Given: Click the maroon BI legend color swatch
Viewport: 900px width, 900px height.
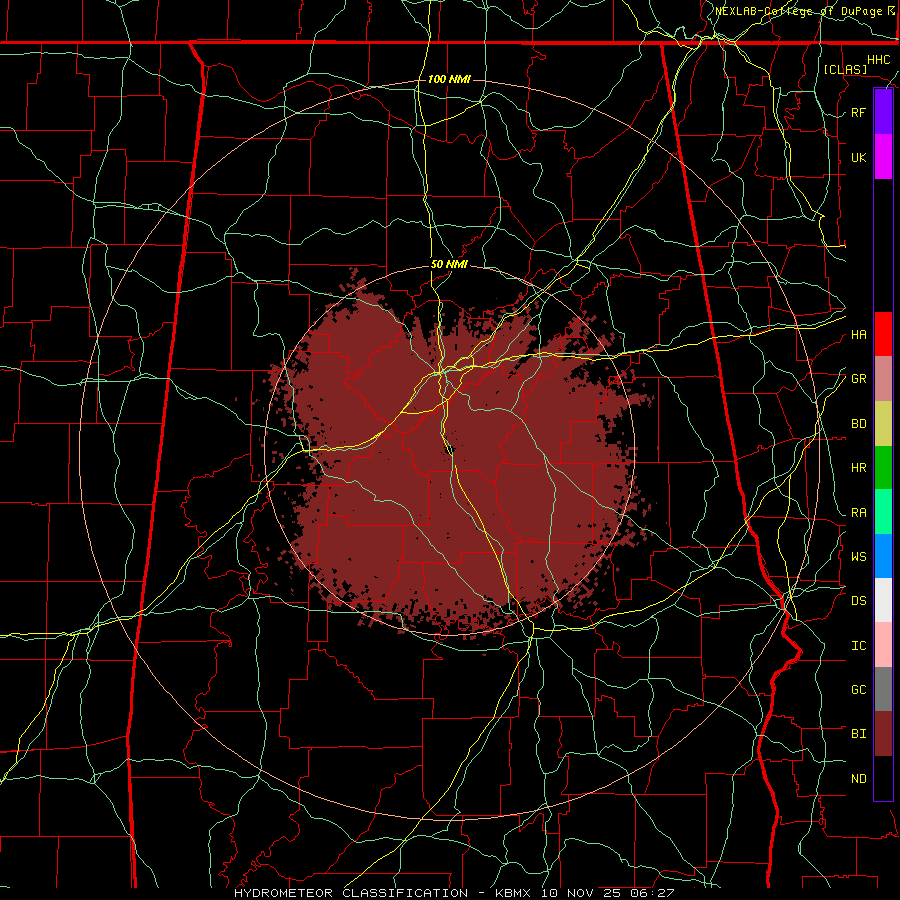Looking at the screenshot, I should coord(883,734).
